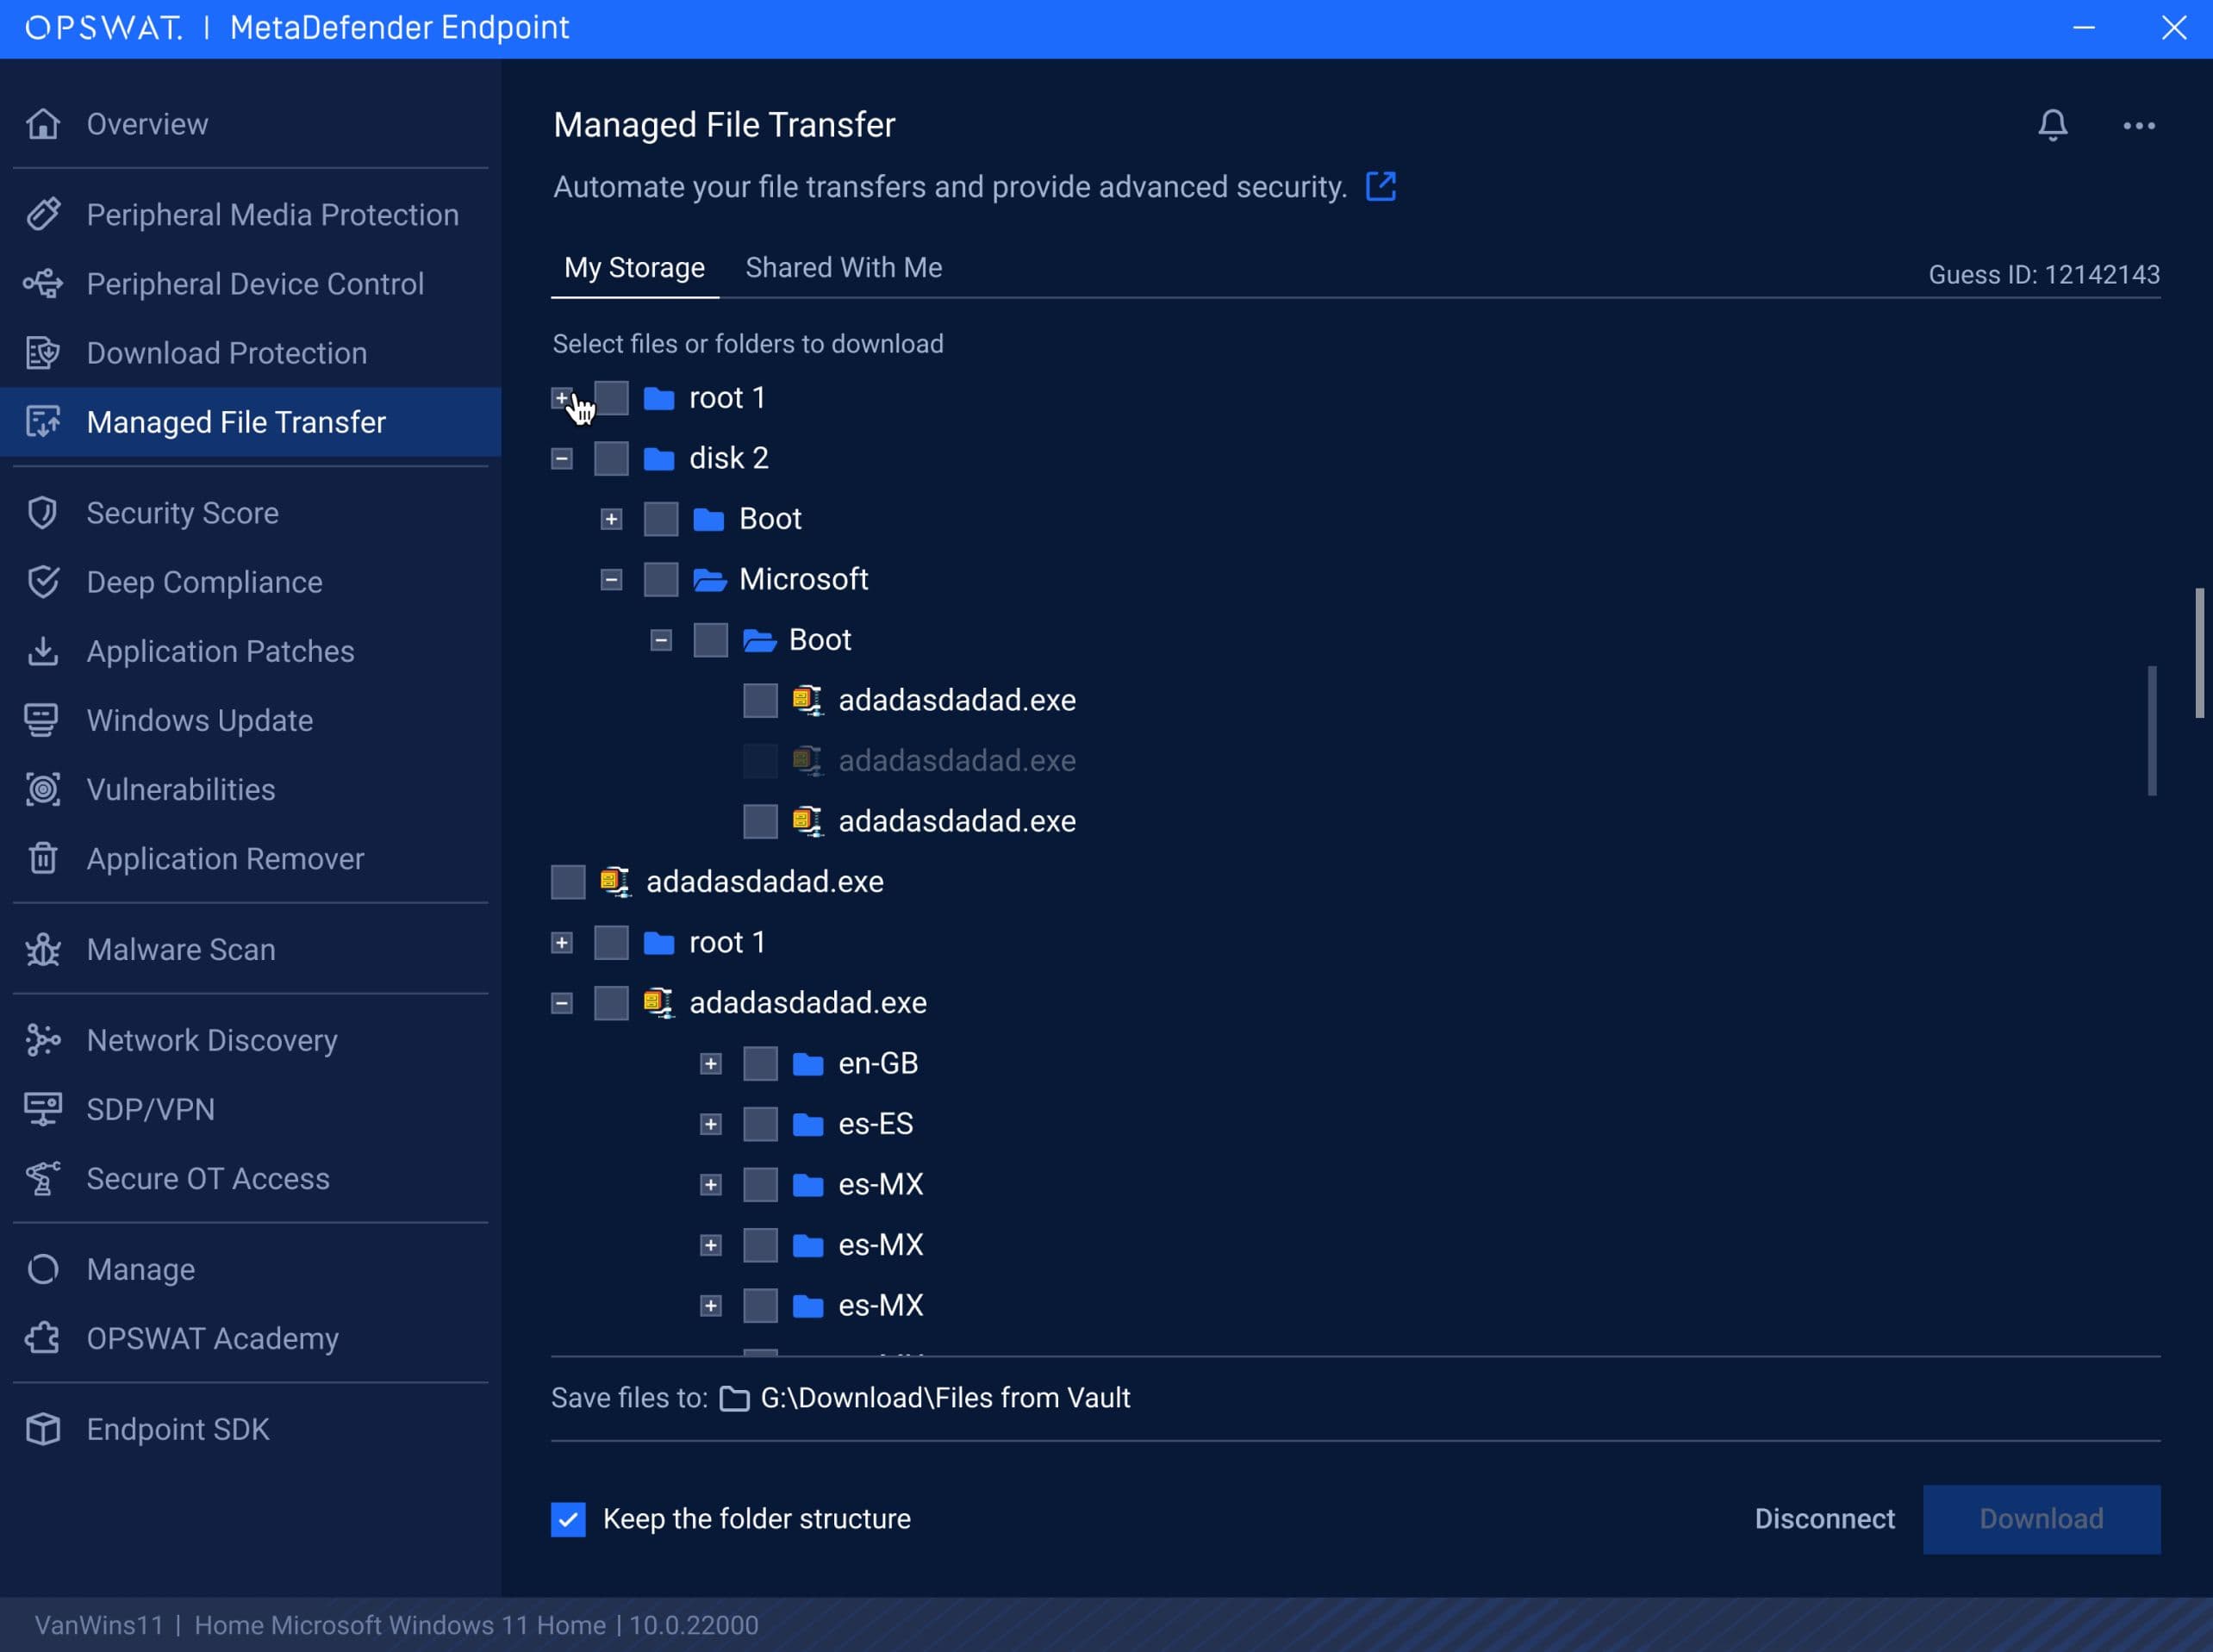2213x1652 pixels.
Task: Click folder icon next to save path
Action: tap(735, 1398)
